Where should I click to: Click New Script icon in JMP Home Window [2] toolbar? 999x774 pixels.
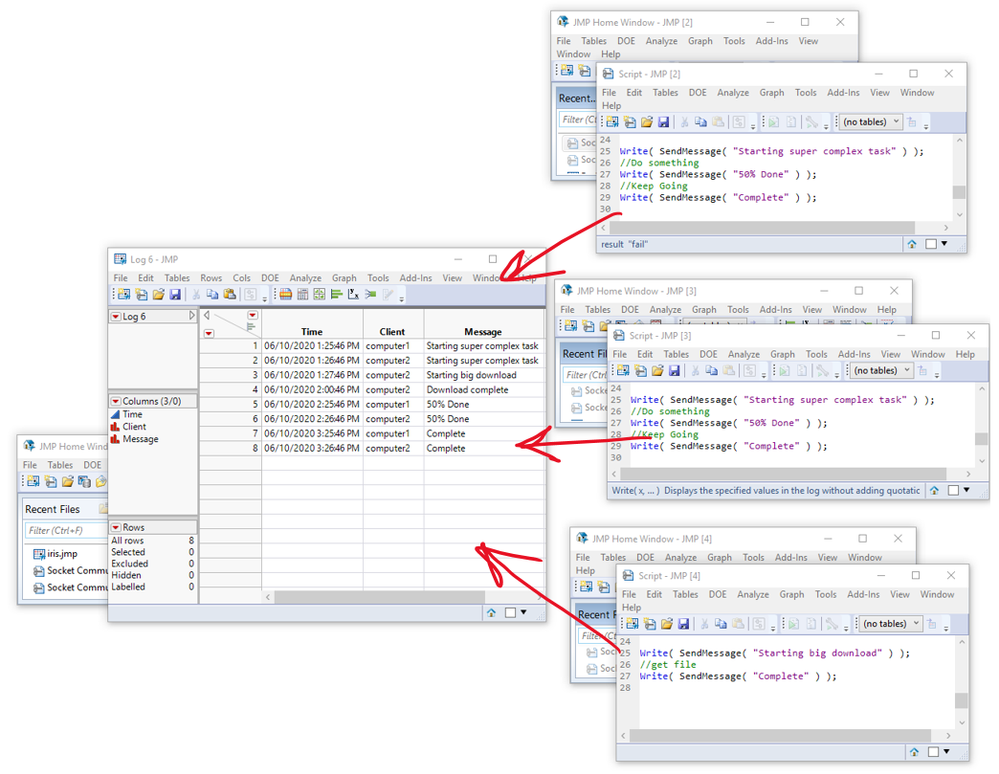coord(584,70)
